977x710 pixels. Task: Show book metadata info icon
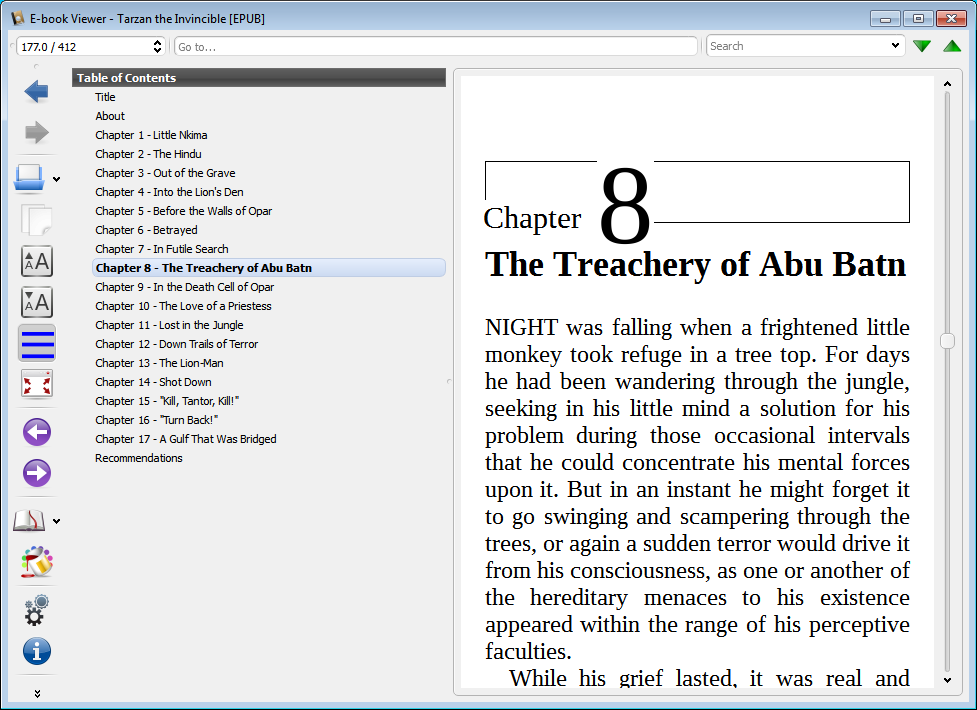point(37,651)
